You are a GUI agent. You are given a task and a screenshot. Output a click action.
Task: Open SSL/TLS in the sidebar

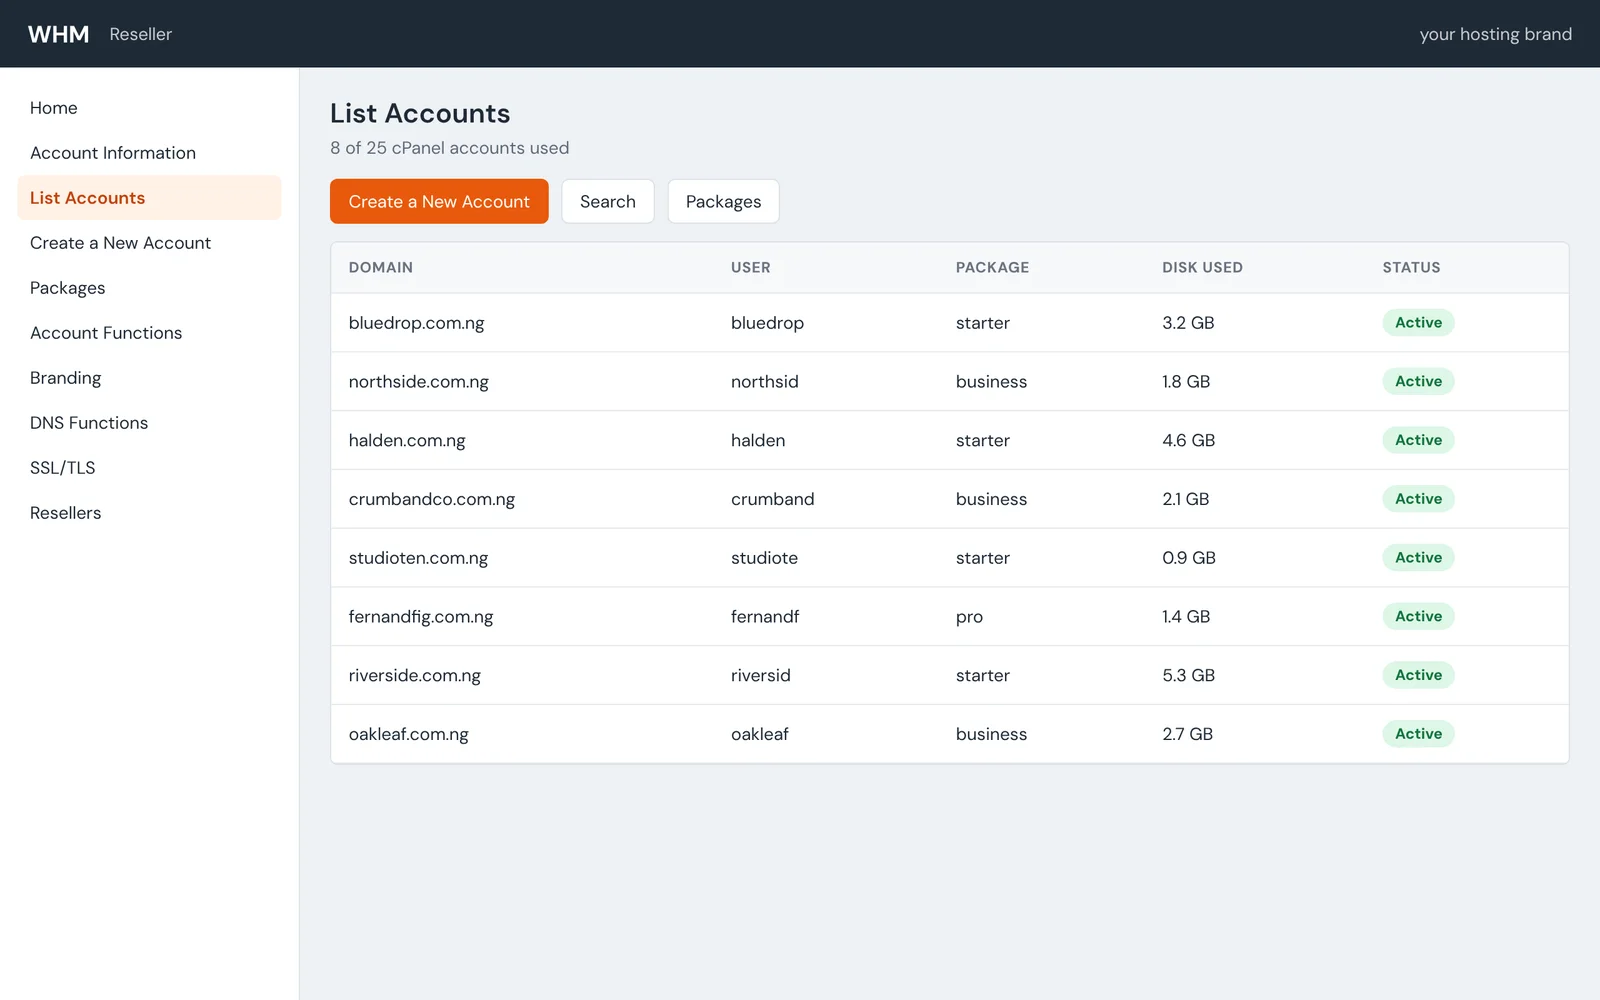[x=63, y=468]
